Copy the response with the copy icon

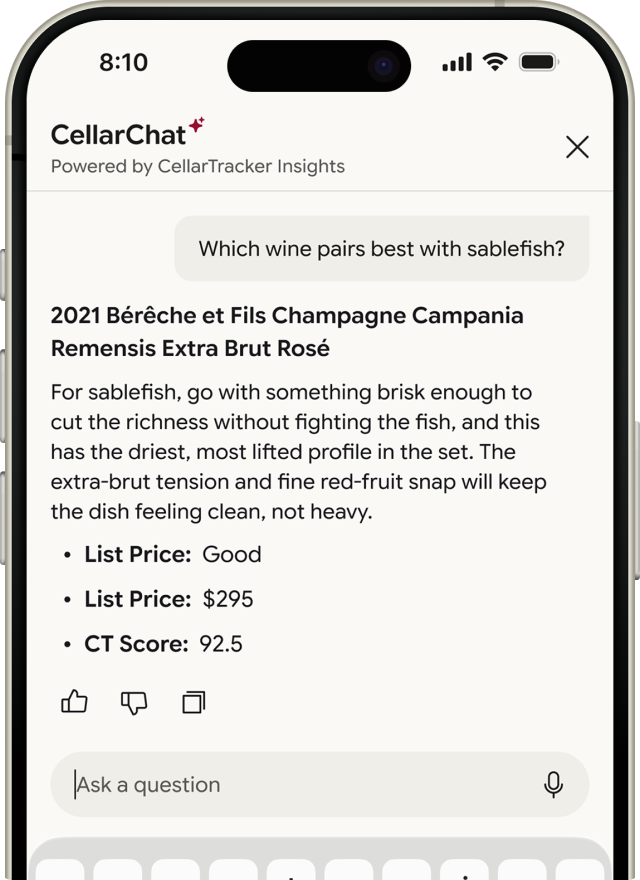pos(194,702)
